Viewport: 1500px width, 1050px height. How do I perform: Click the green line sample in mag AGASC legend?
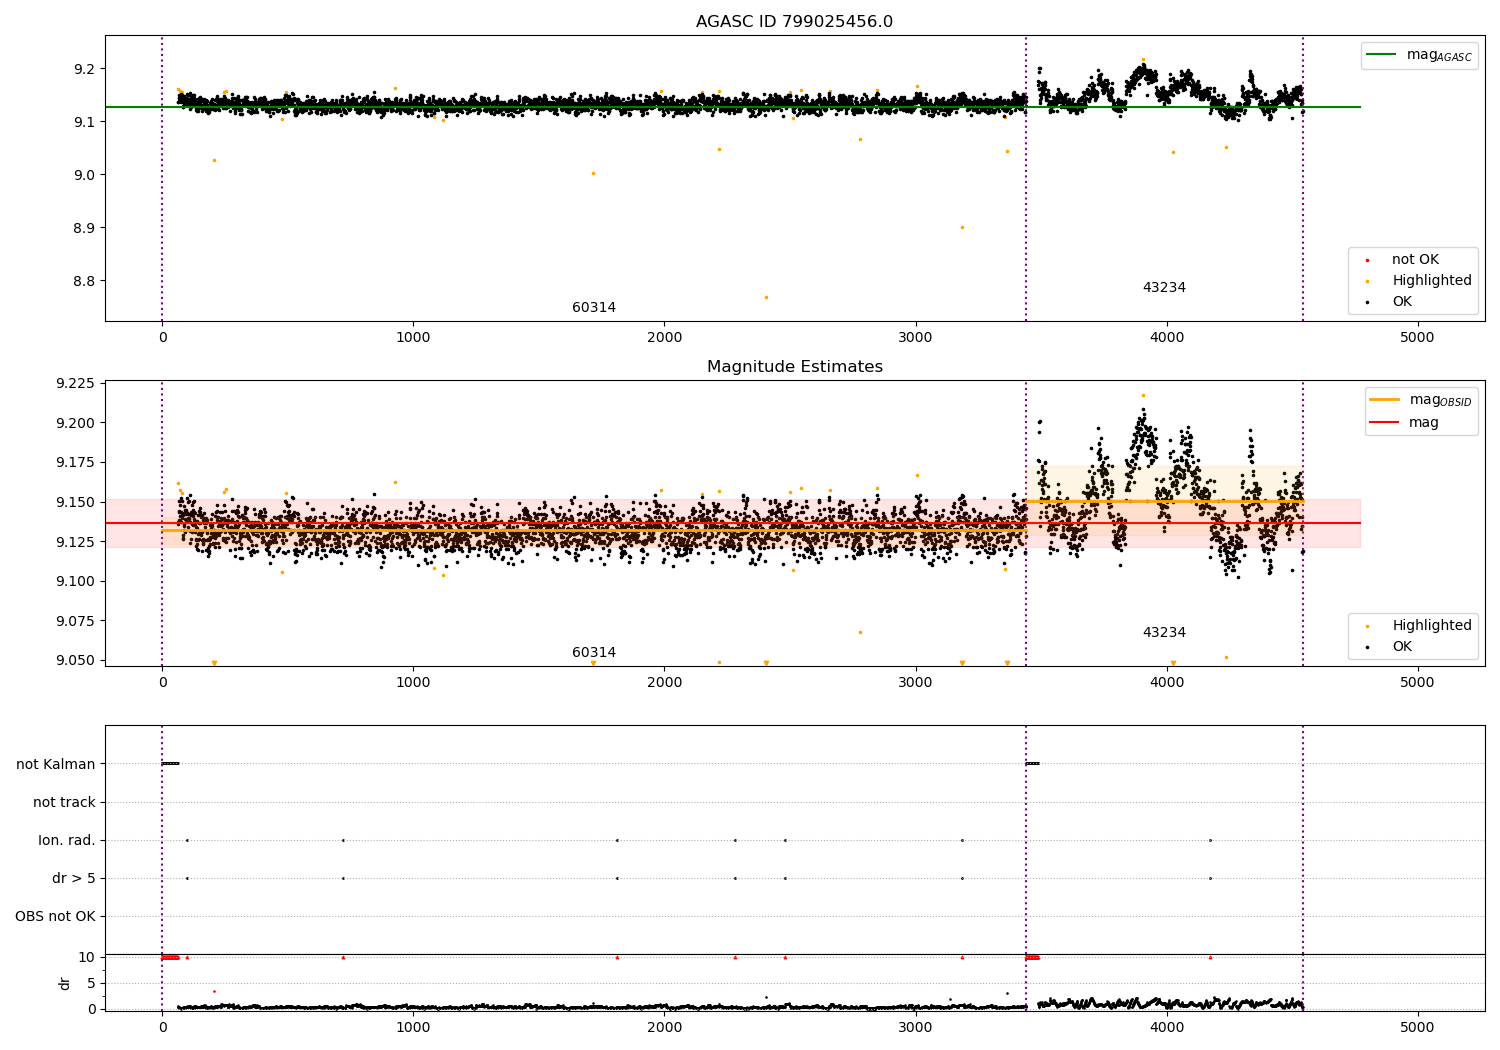(x=1381, y=55)
